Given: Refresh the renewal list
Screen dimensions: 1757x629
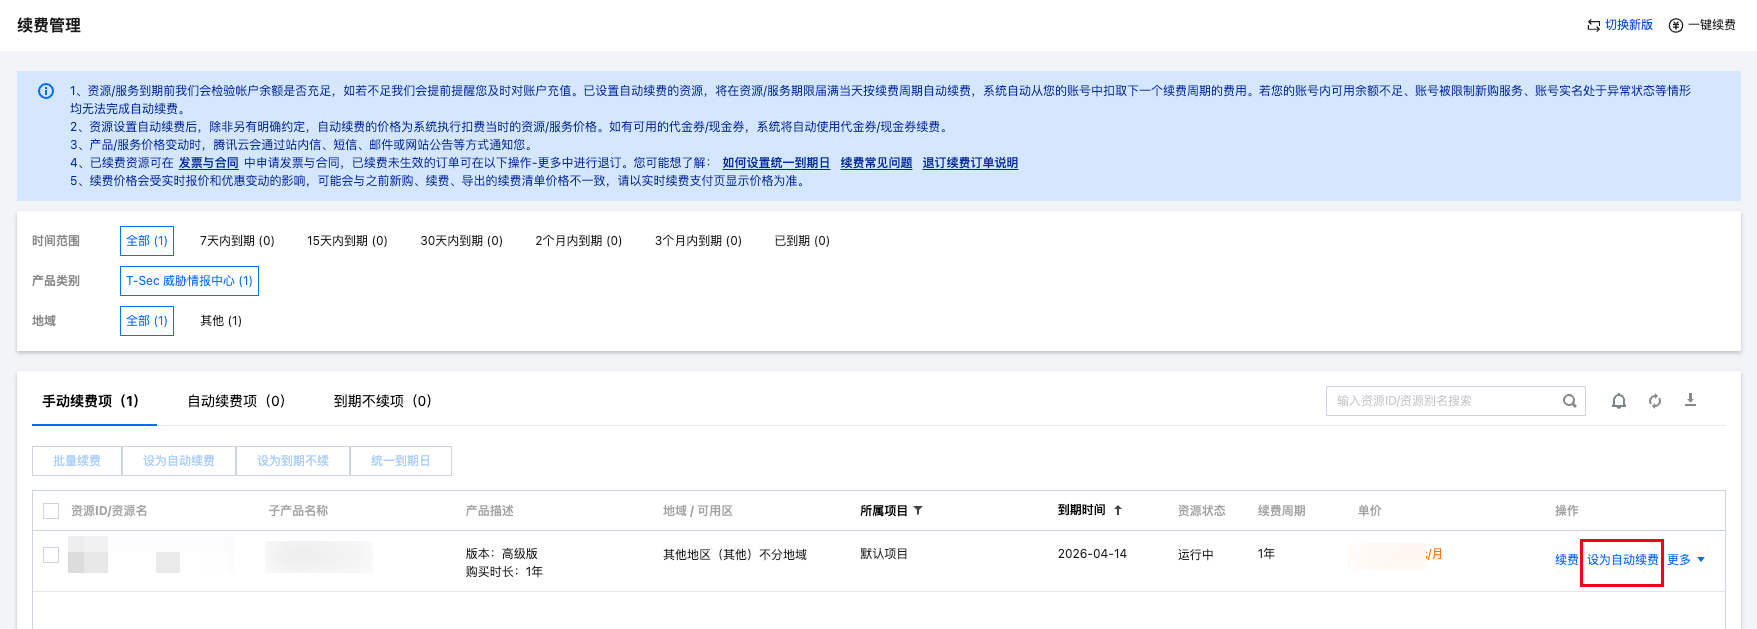Looking at the screenshot, I should pyautogui.click(x=1654, y=401).
